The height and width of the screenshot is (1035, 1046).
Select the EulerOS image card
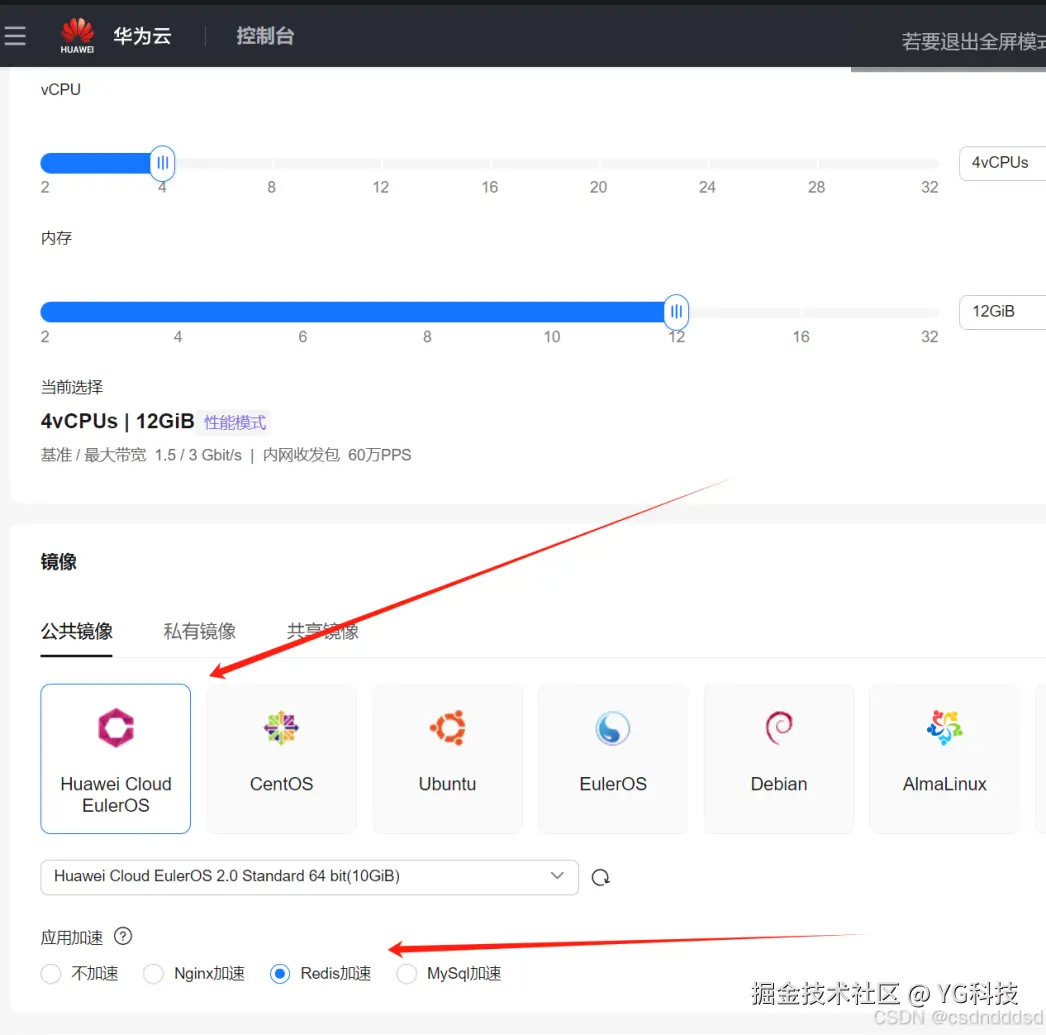point(612,758)
